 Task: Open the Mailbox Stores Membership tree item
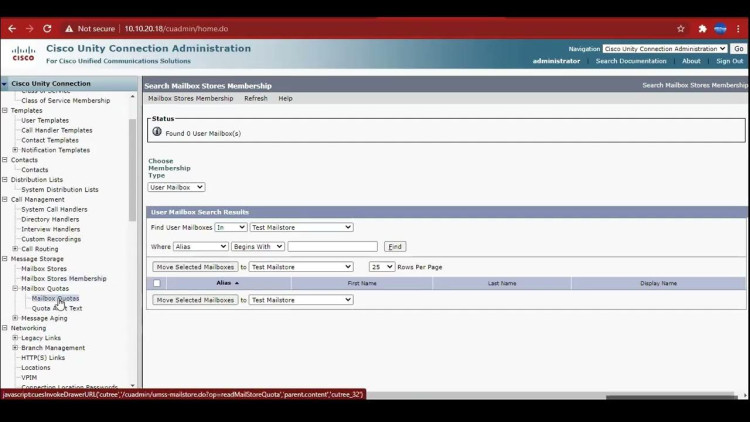point(64,278)
